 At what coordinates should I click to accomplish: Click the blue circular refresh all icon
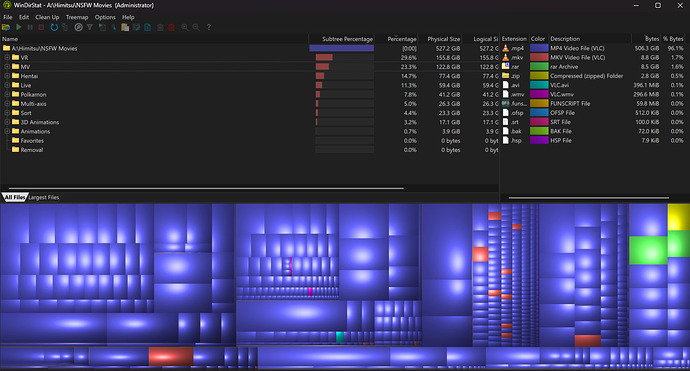pyautogui.click(x=54, y=27)
